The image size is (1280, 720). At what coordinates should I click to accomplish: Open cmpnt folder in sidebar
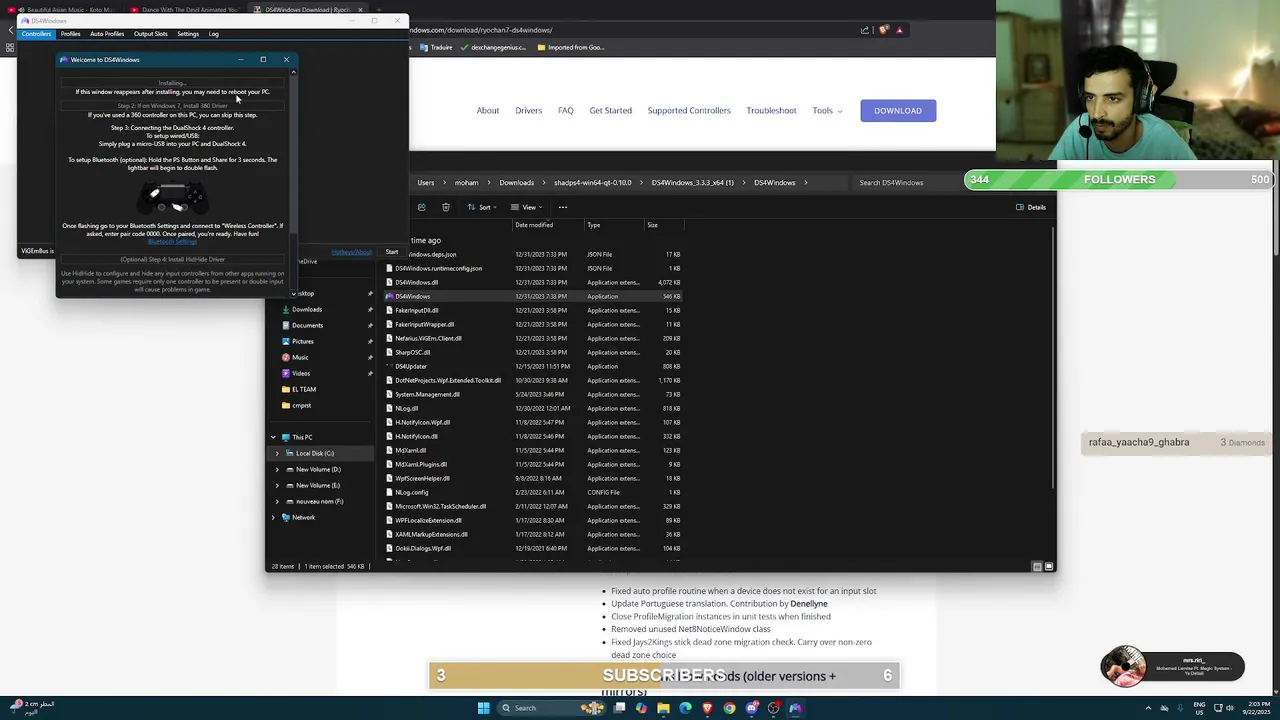(301, 405)
